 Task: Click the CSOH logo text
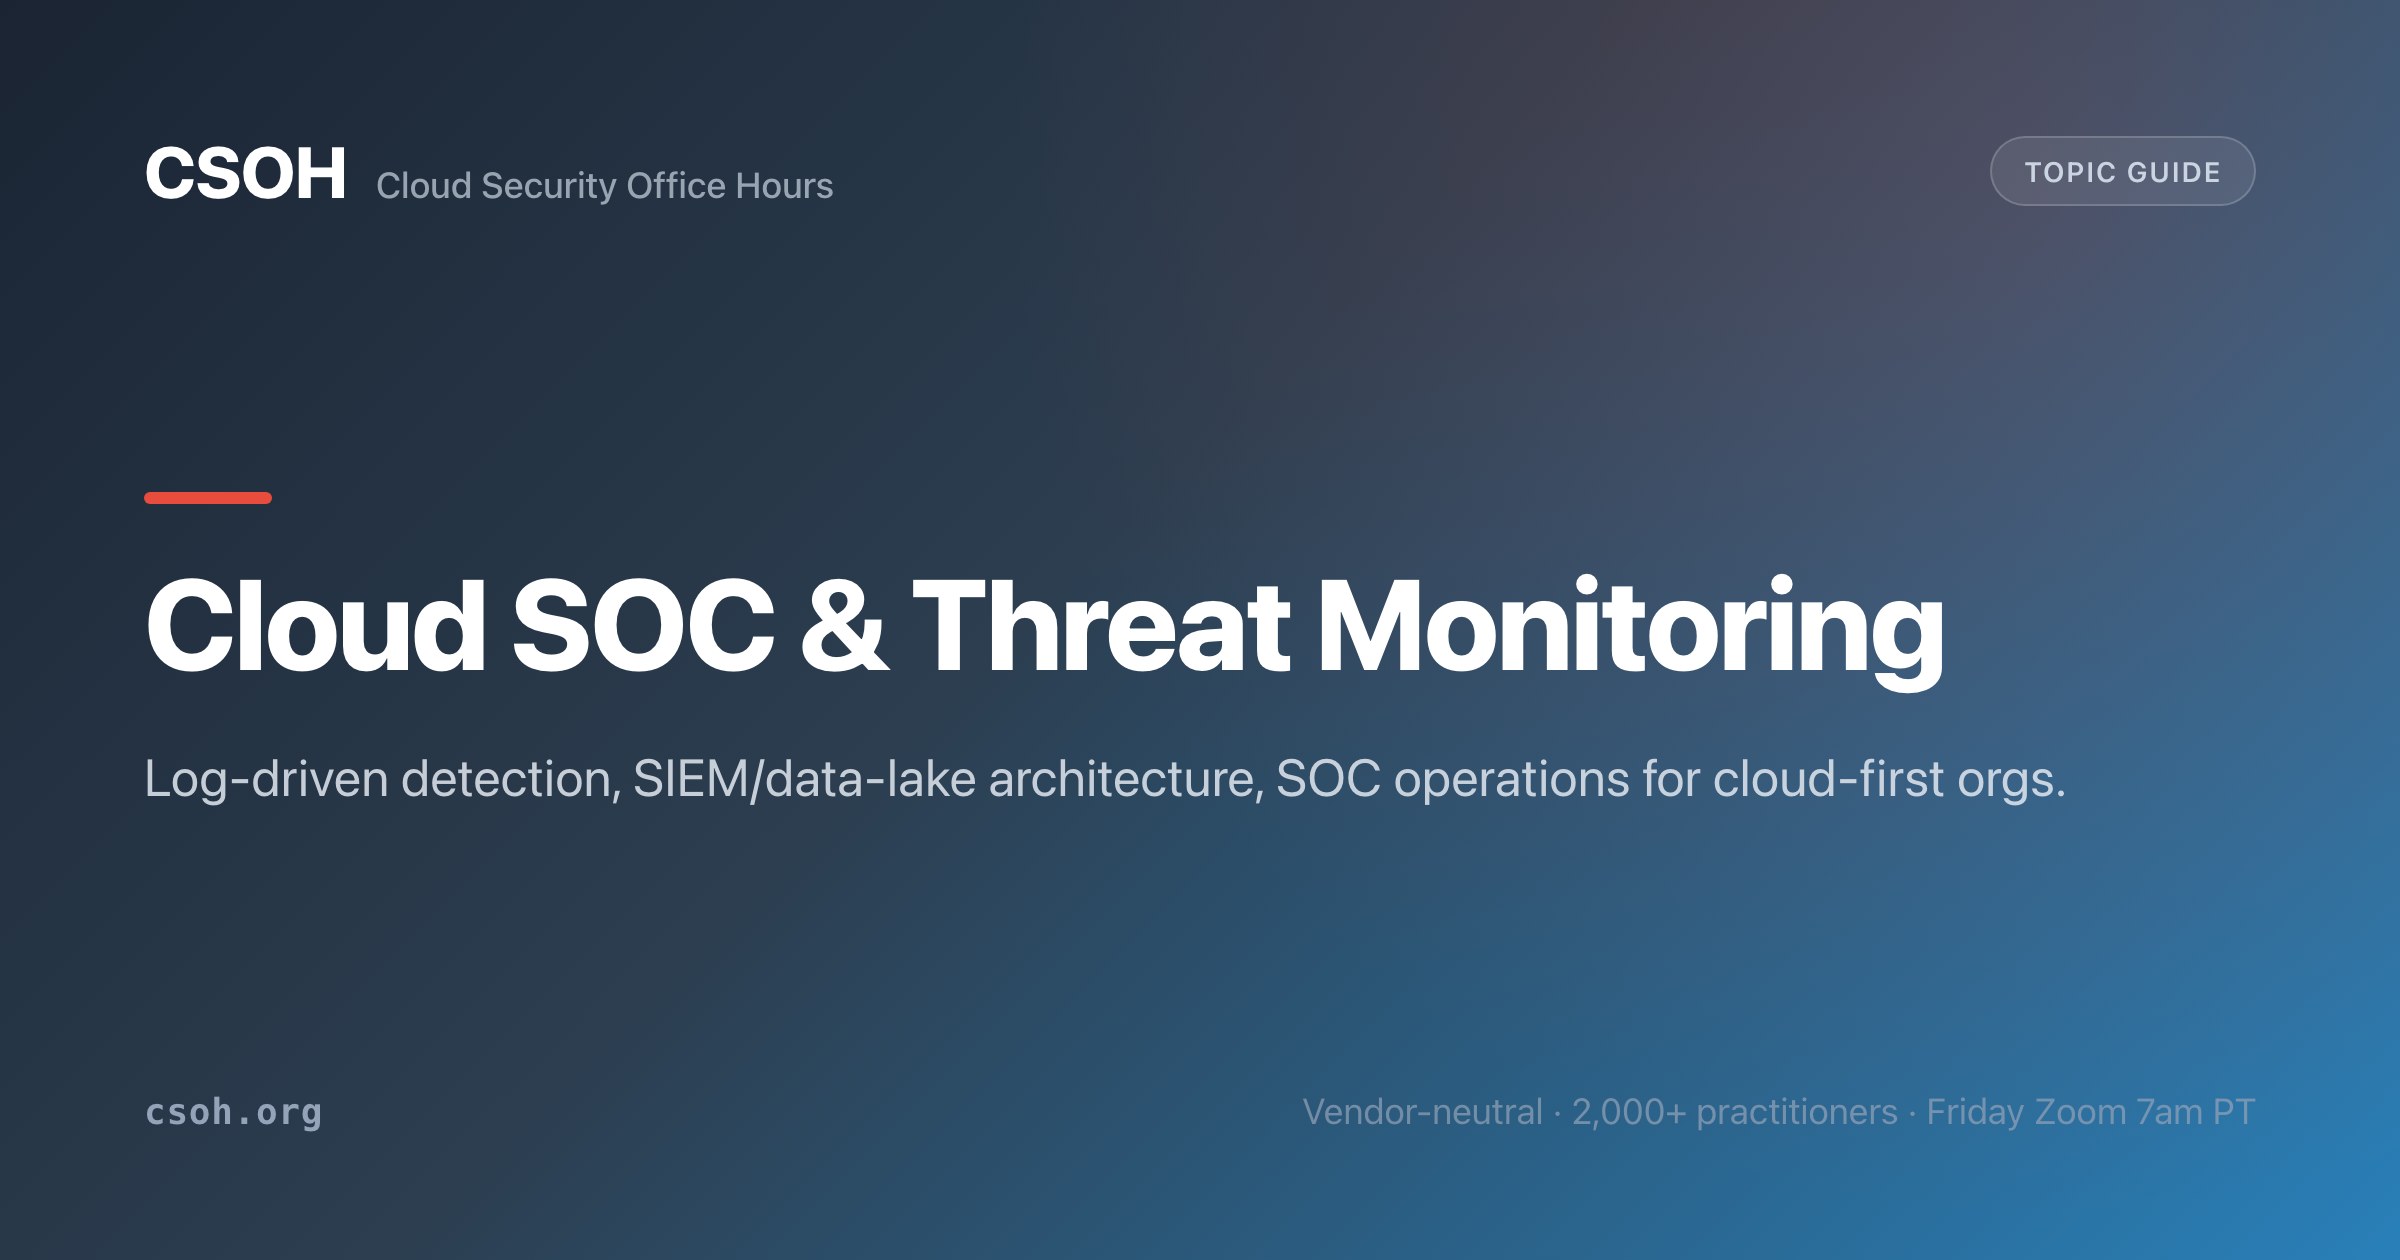pyautogui.click(x=246, y=174)
